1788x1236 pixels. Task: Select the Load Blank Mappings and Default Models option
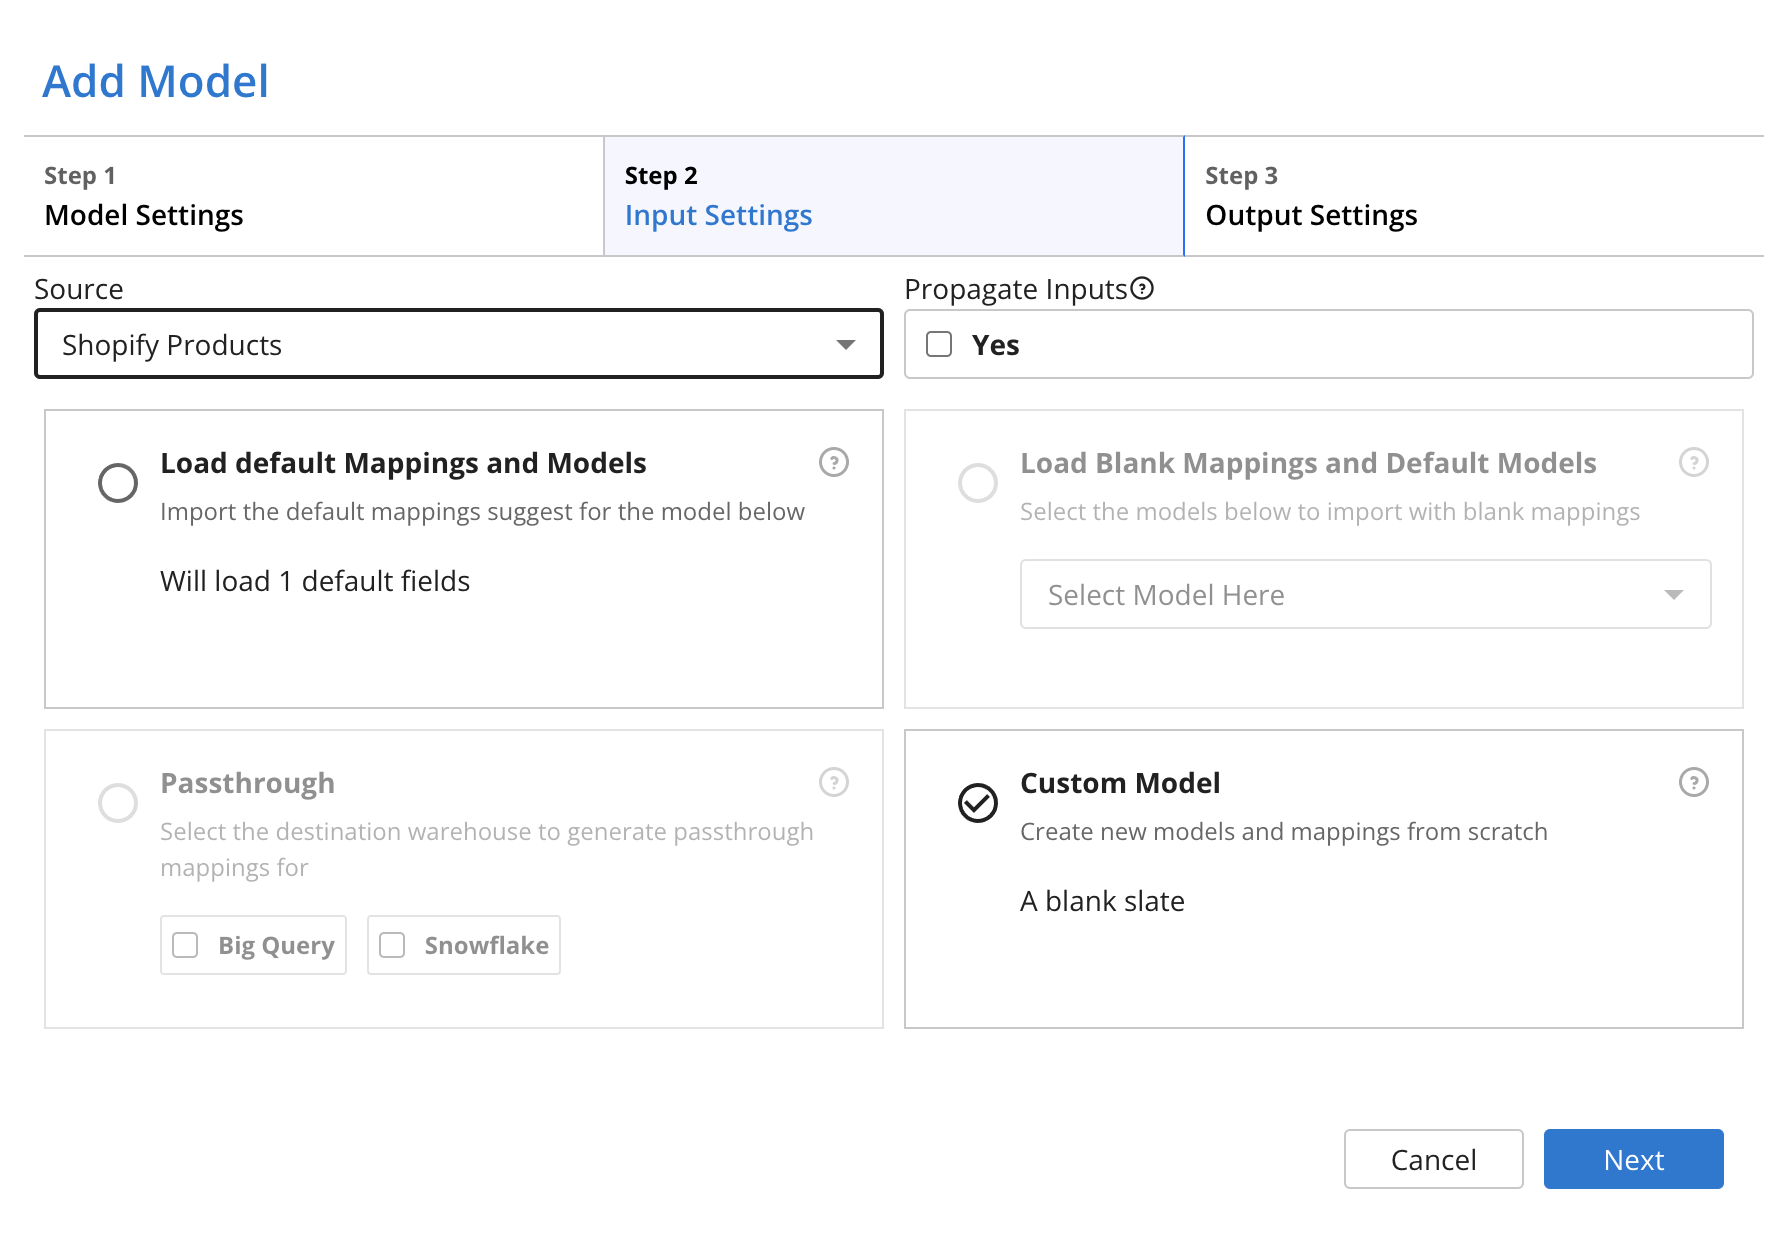pyautogui.click(x=977, y=482)
